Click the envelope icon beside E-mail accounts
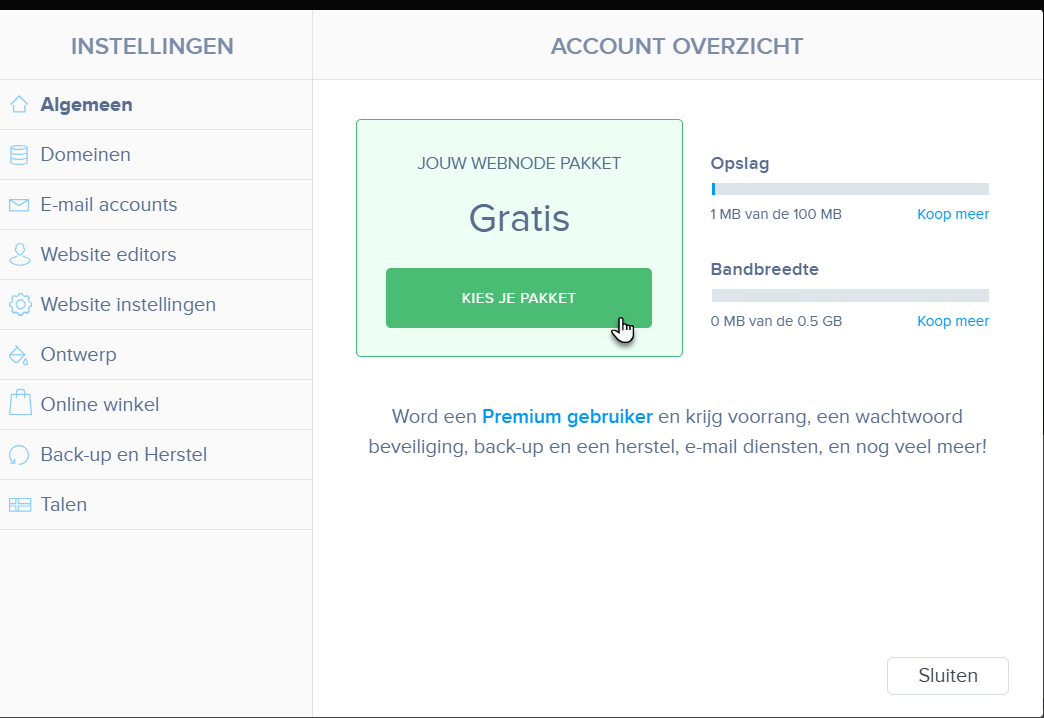This screenshot has height=718, width=1044. [x=19, y=204]
